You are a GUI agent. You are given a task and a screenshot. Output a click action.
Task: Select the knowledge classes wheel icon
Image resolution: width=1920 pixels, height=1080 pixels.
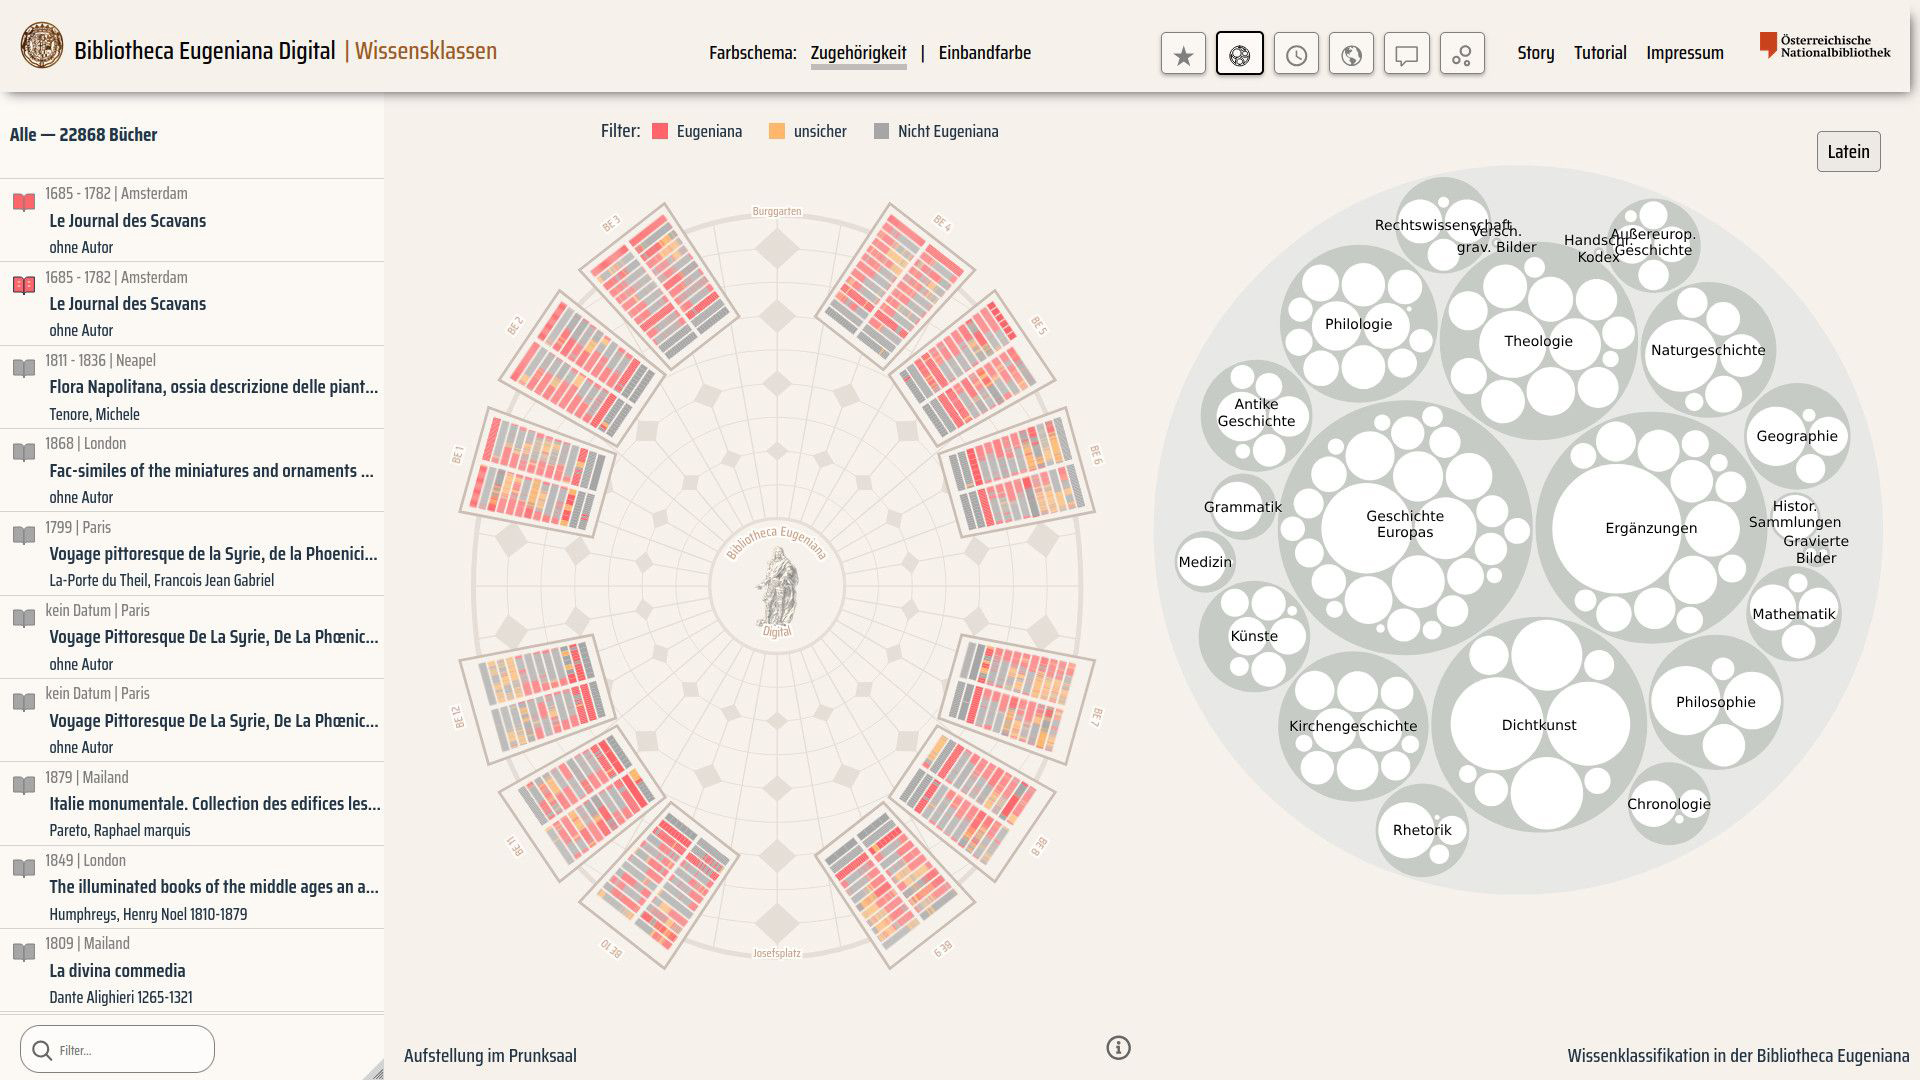pos(1240,54)
